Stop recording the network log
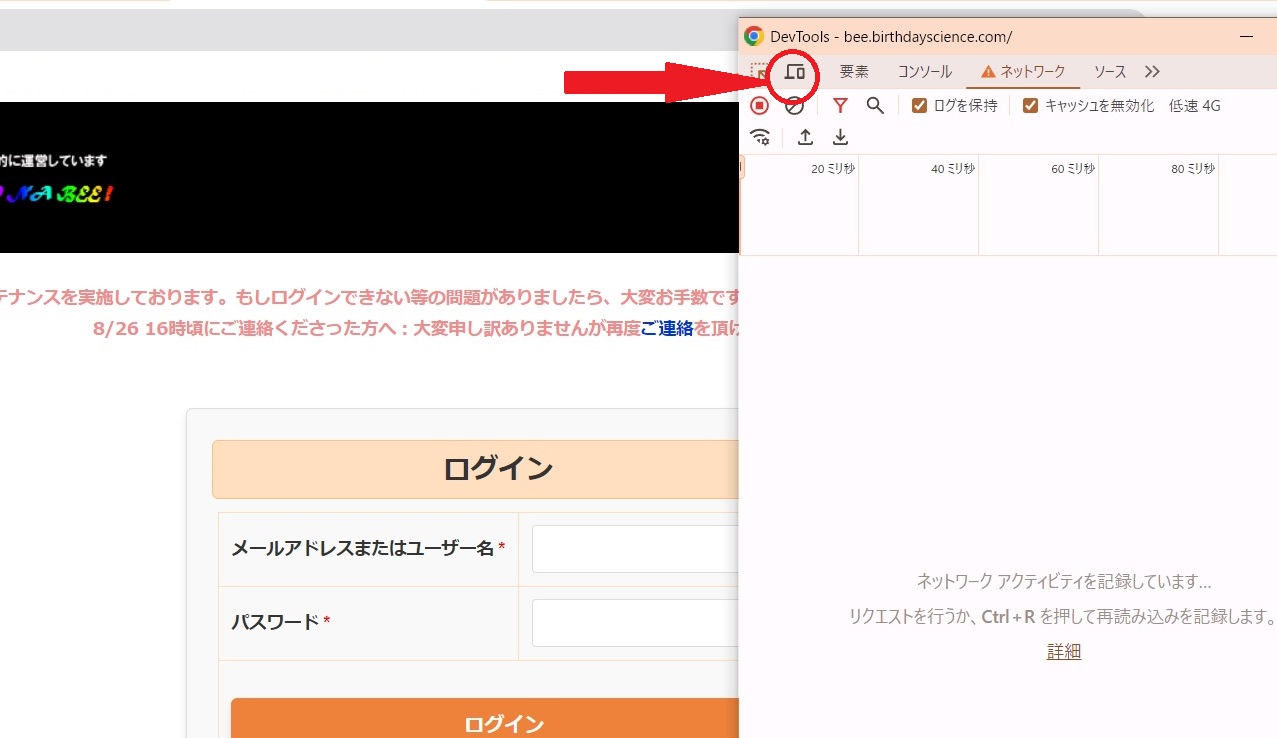 click(x=761, y=105)
